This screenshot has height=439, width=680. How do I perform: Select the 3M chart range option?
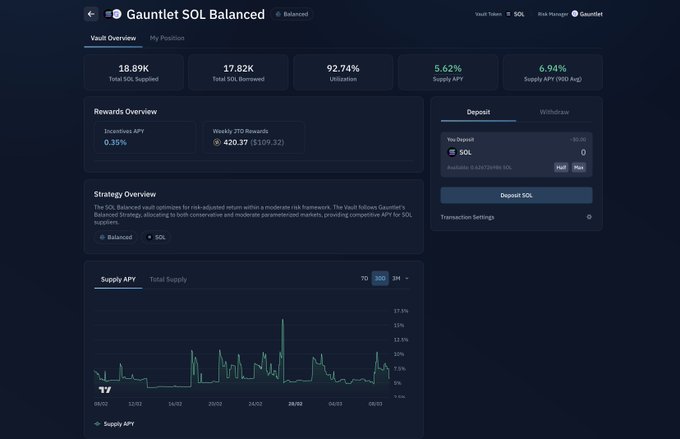(x=396, y=278)
